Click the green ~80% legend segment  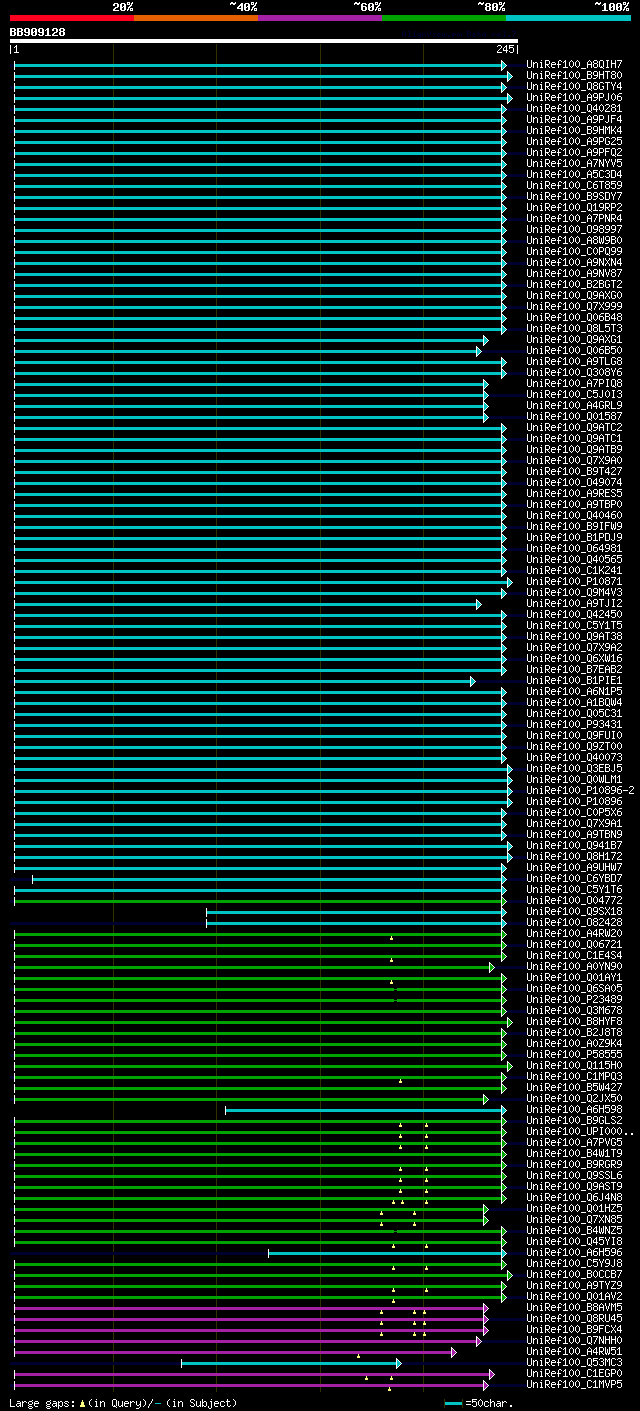coord(444,17)
